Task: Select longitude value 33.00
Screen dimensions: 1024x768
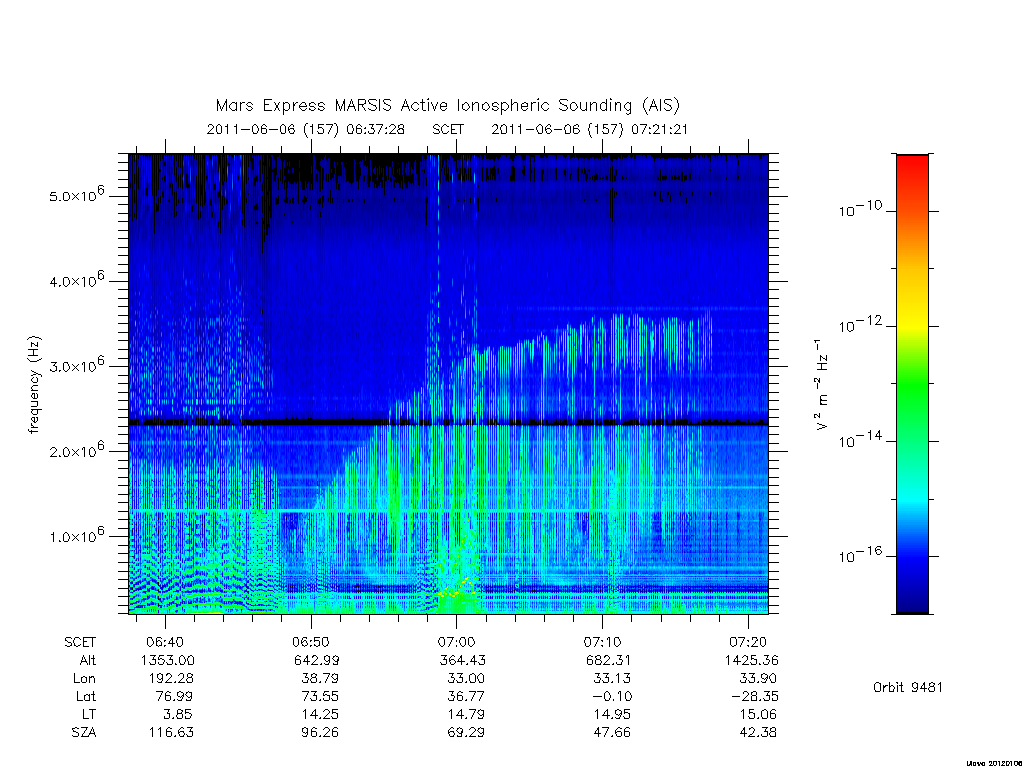Action: pos(466,679)
